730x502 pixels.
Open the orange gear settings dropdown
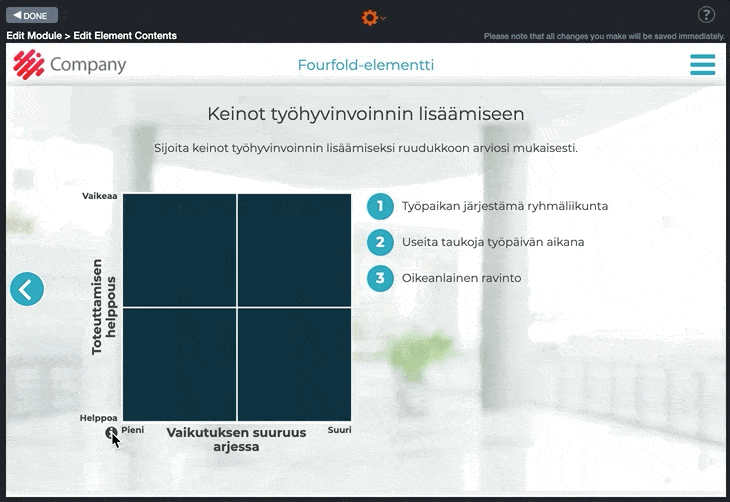click(x=373, y=18)
